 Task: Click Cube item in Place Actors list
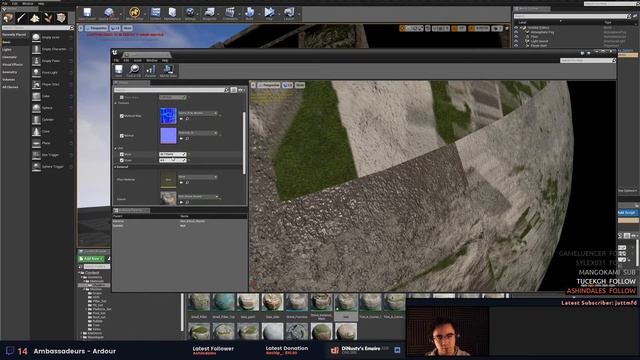point(52,96)
